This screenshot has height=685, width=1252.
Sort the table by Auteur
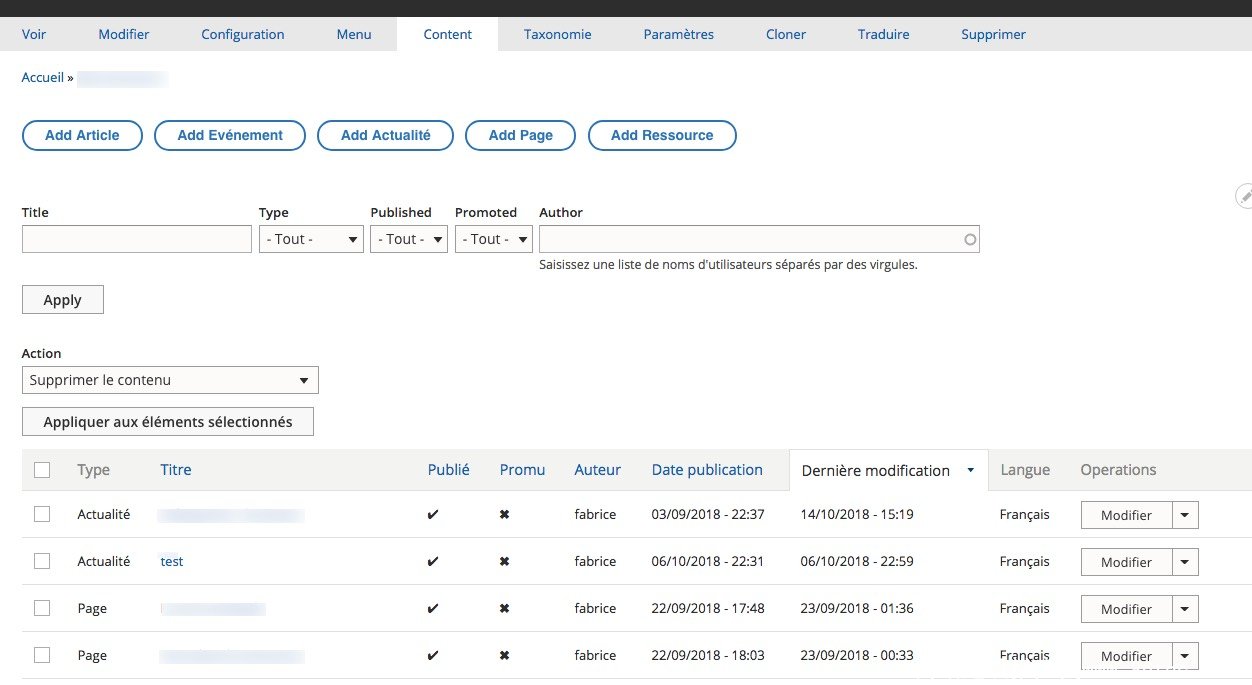coord(598,469)
